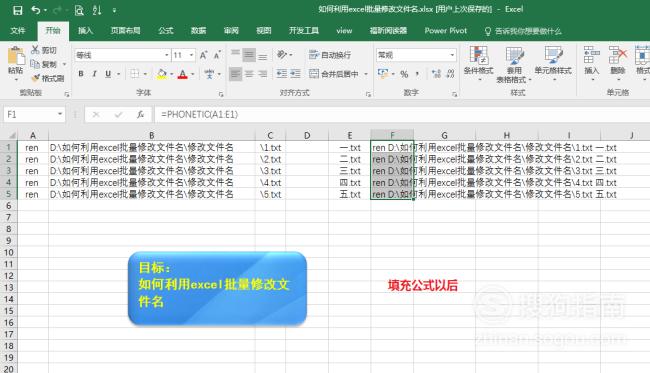Click the text Orientation icon
Viewport: 650px width, 373px height.
(282, 54)
